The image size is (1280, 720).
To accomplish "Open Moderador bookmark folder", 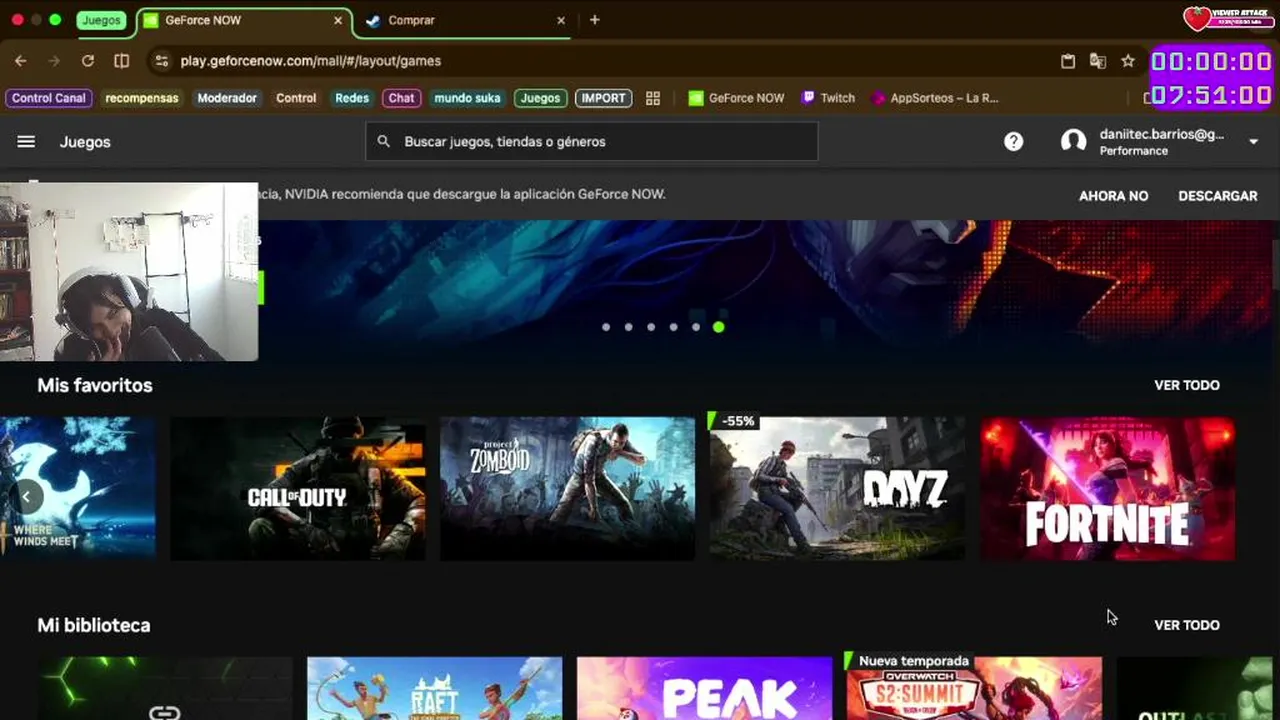I will [x=227, y=98].
